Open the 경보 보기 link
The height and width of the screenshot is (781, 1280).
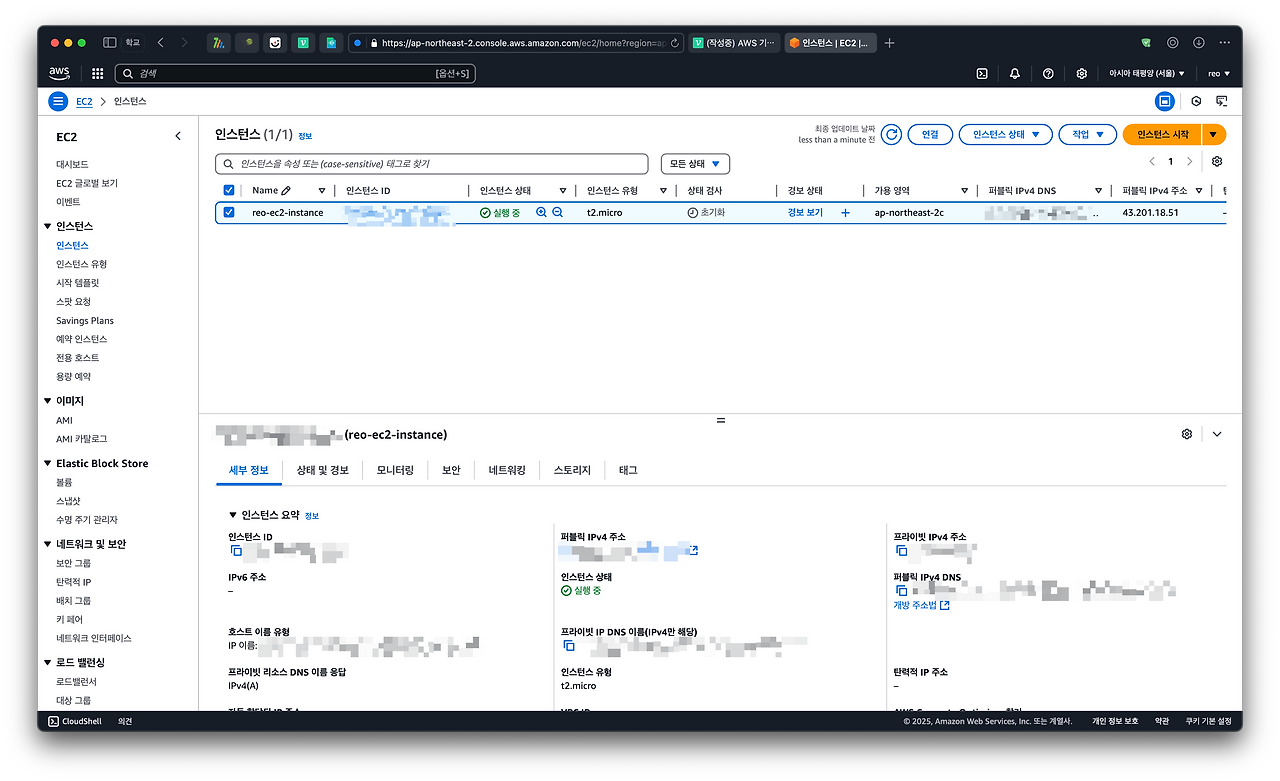point(805,212)
